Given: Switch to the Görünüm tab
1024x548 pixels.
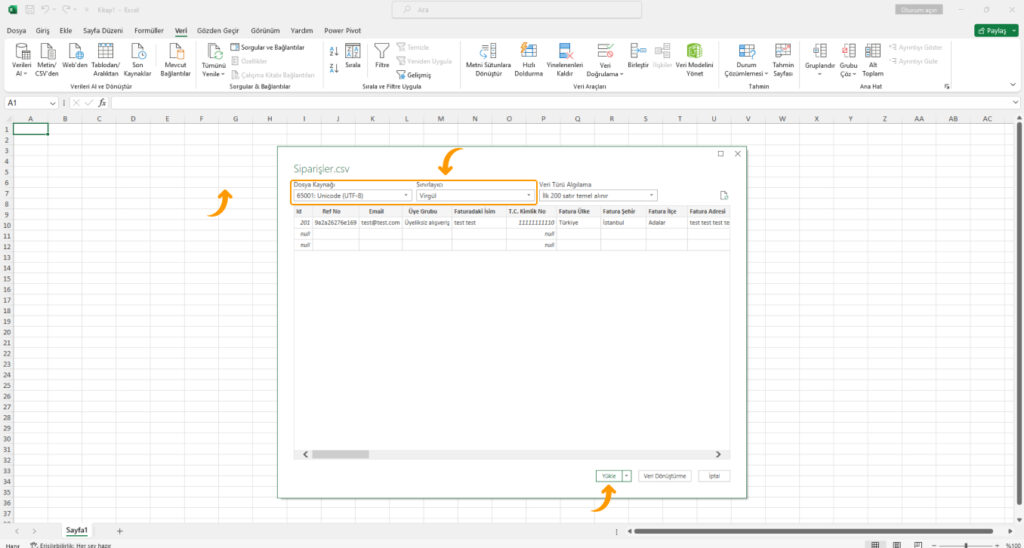Looking at the screenshot, I should [265, 31].
